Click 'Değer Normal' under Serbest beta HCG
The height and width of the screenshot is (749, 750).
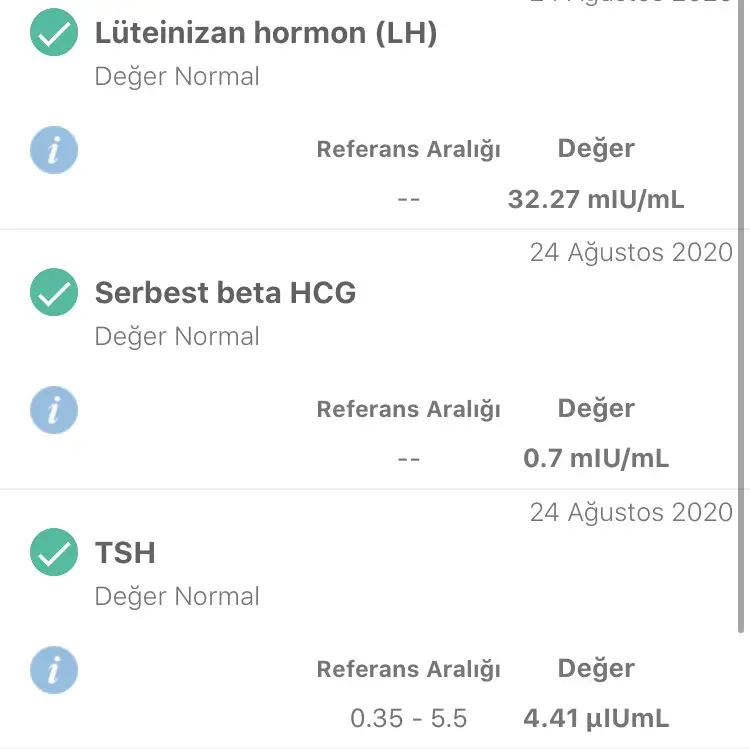(x=177, y=337)
